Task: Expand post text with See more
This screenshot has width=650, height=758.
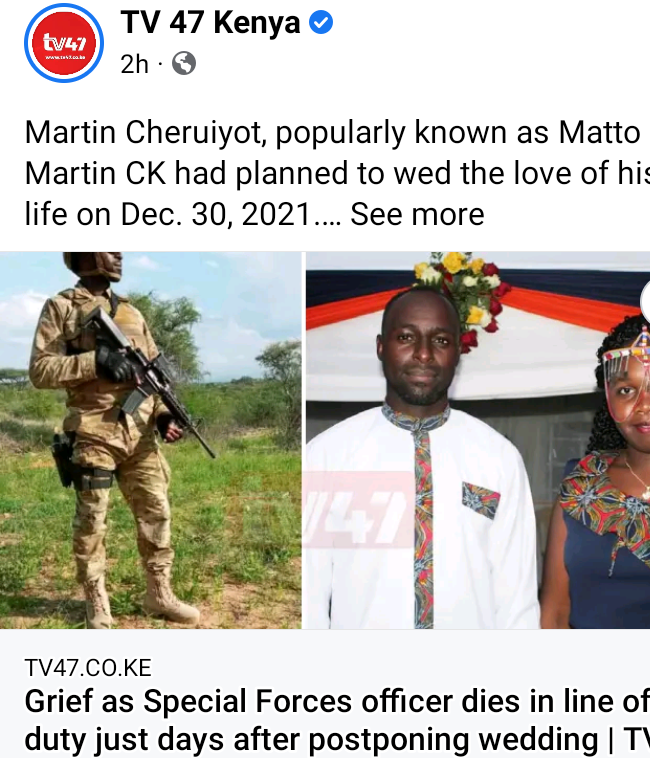Action: click(x=417, y=214)
